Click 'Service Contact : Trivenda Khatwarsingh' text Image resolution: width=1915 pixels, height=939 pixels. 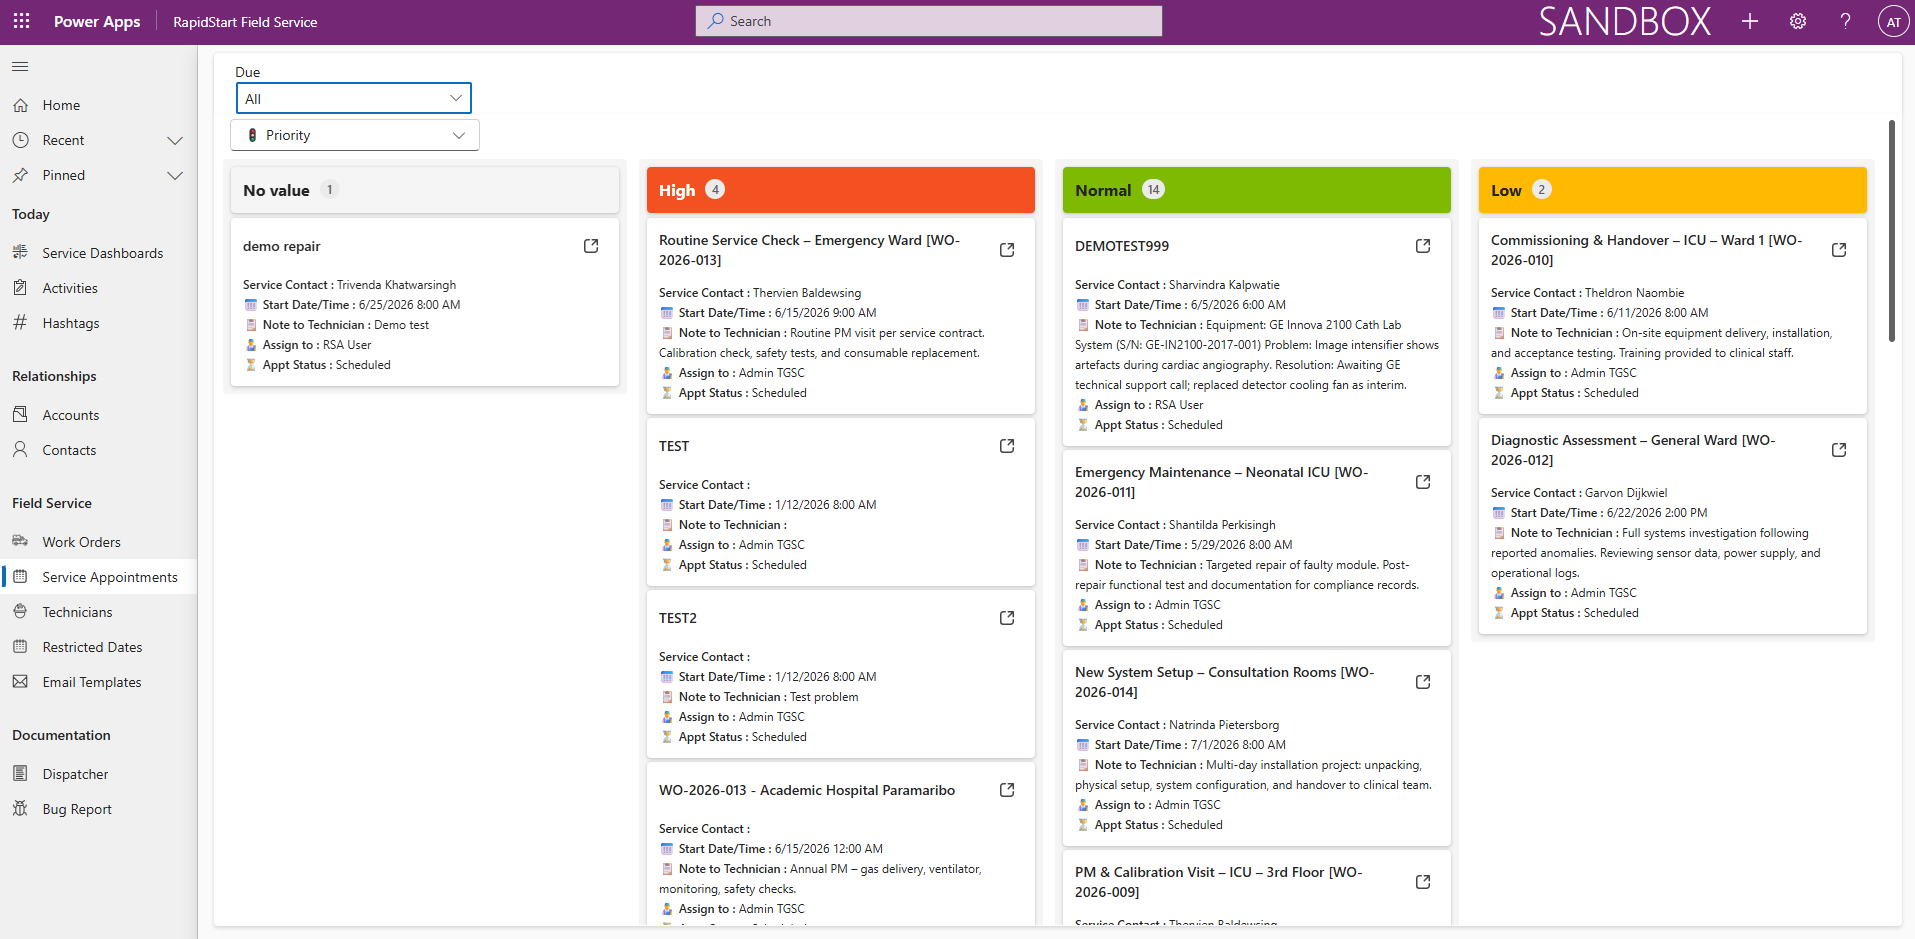coord(349,285)
